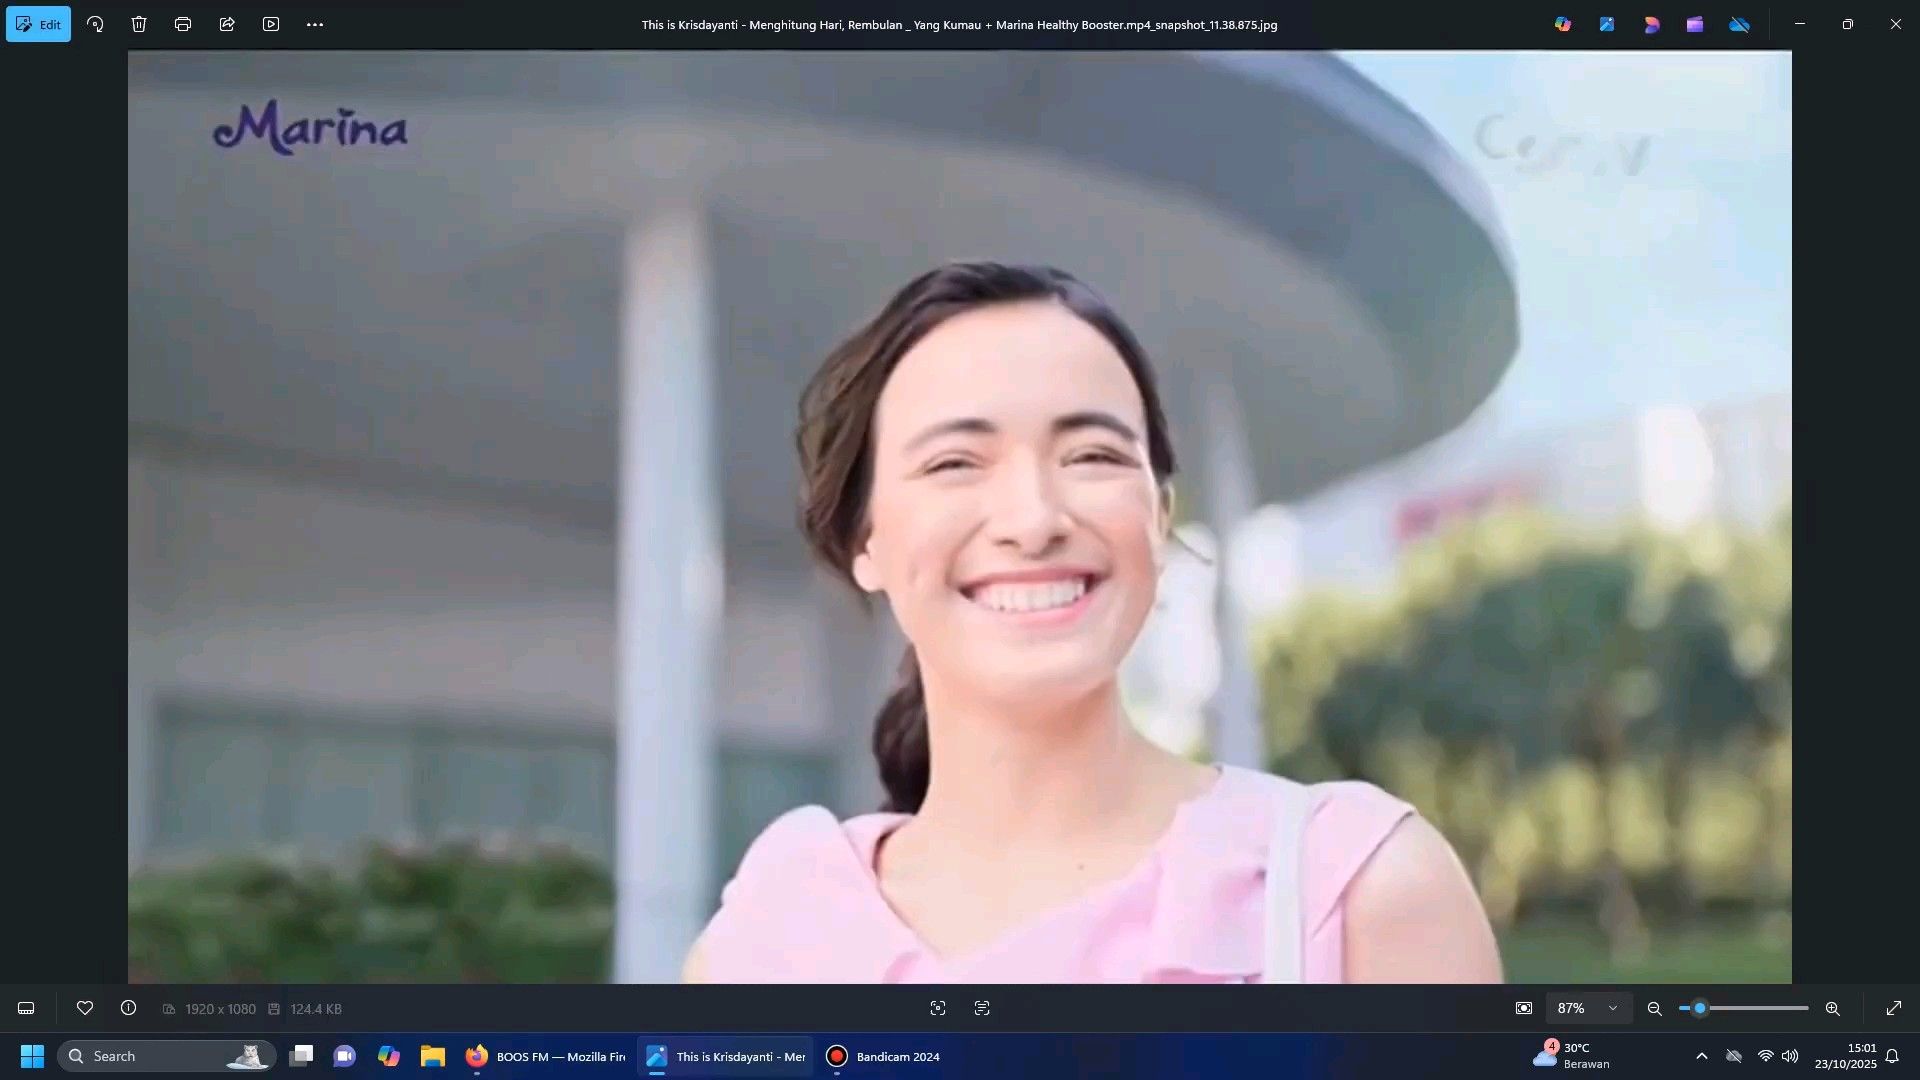Open Microsoft Designer from title bar
Viewport: 1920px width, 1080px height.
coord(1651,24)
